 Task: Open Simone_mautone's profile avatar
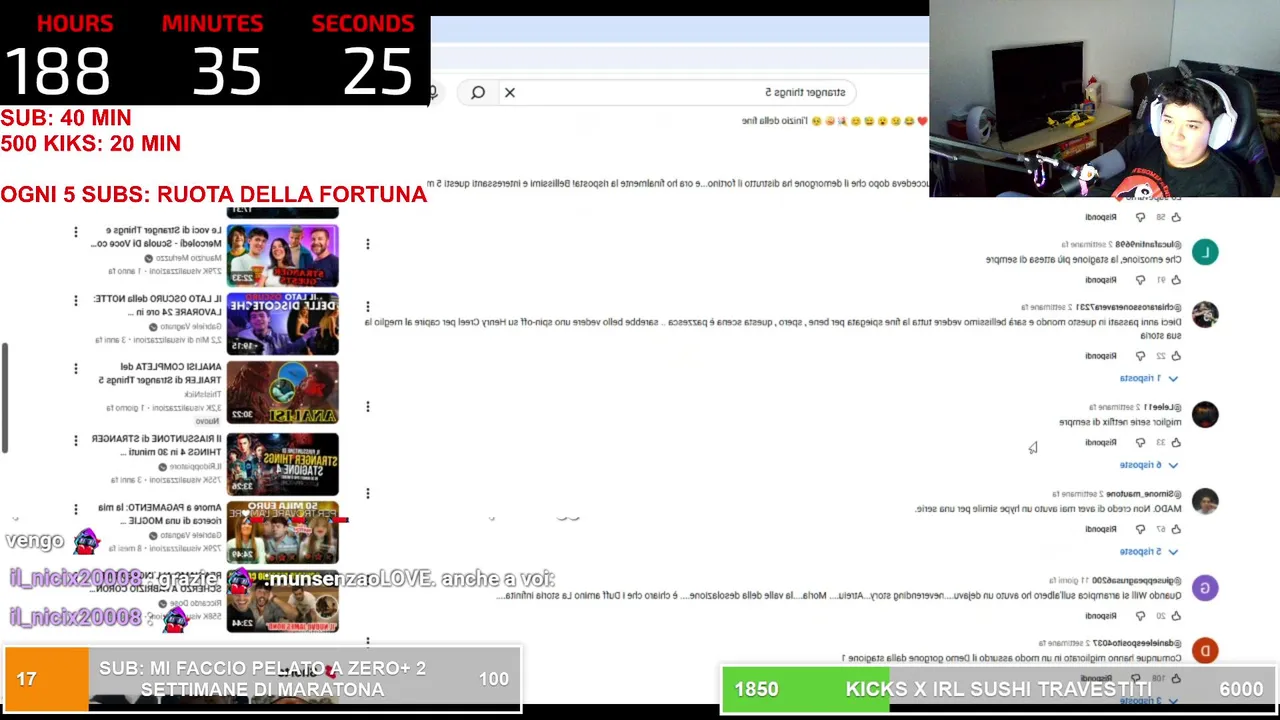[x=1205, y=501]
